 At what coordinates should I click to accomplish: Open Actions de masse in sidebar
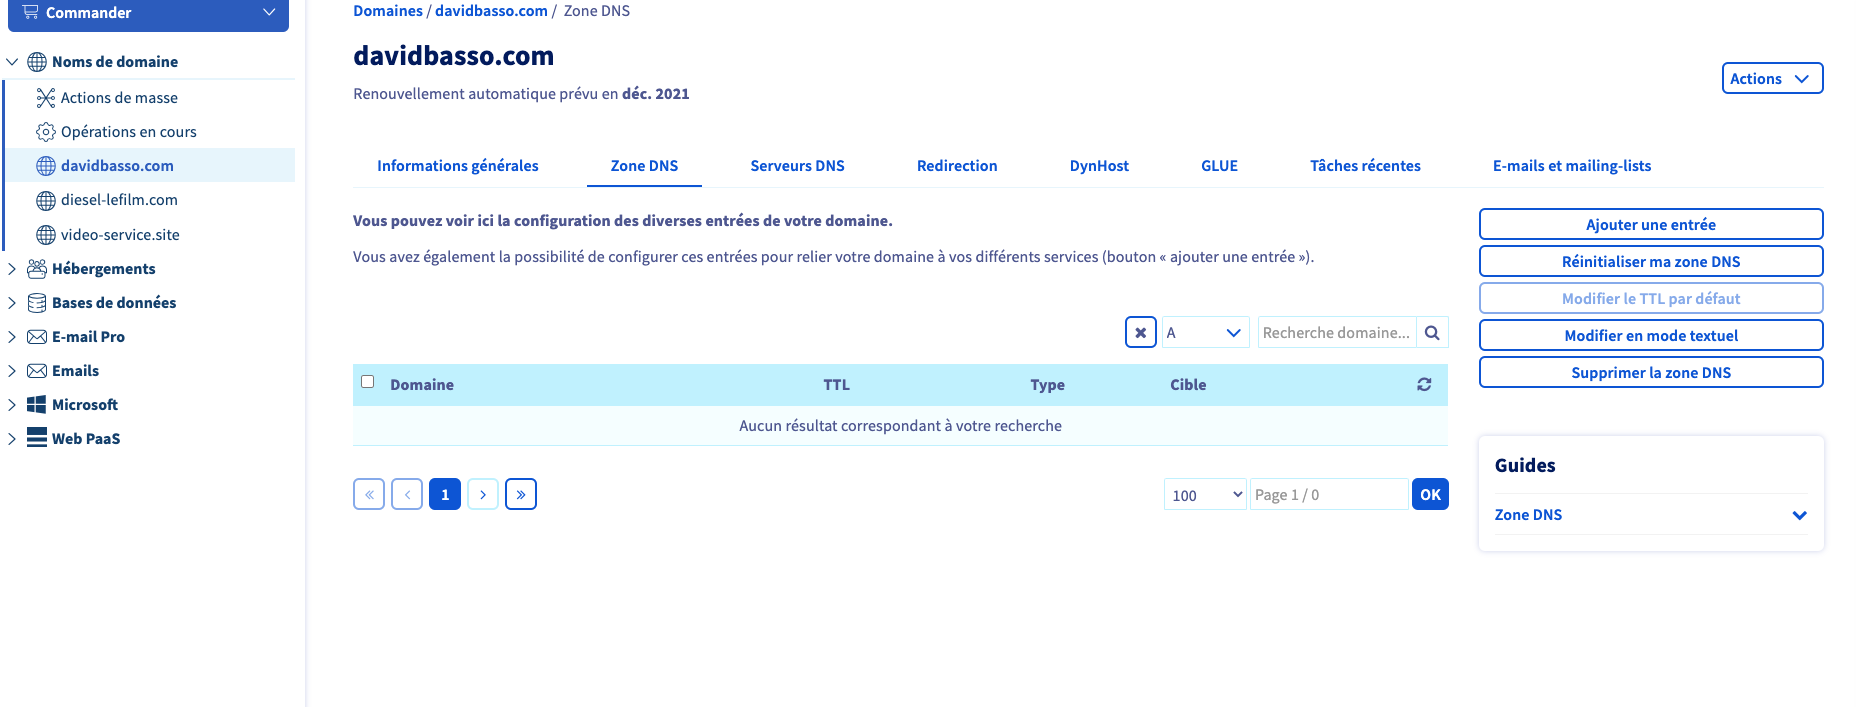(119, 98)
